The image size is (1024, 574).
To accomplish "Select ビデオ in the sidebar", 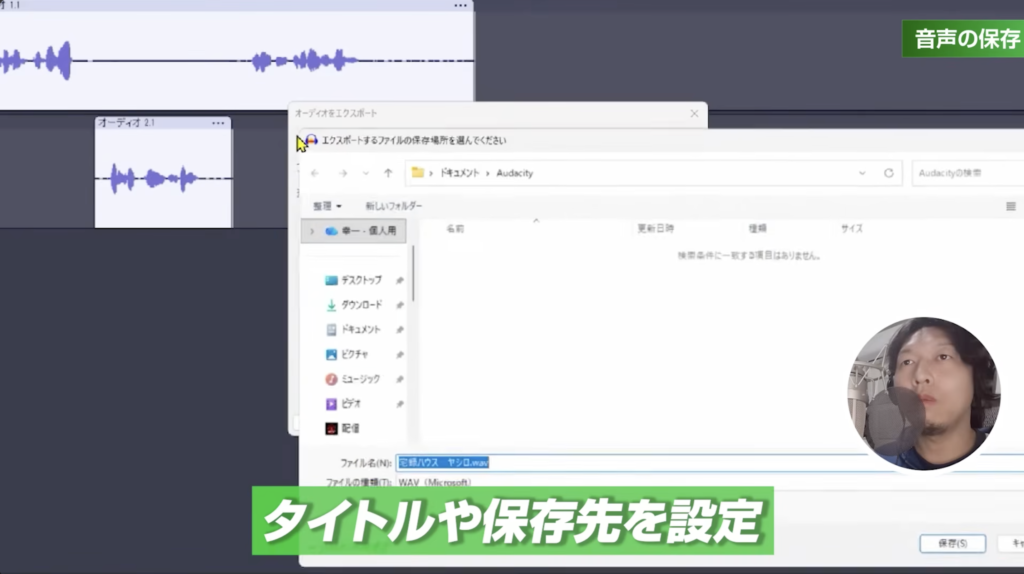I will click(x=350, y=404).
